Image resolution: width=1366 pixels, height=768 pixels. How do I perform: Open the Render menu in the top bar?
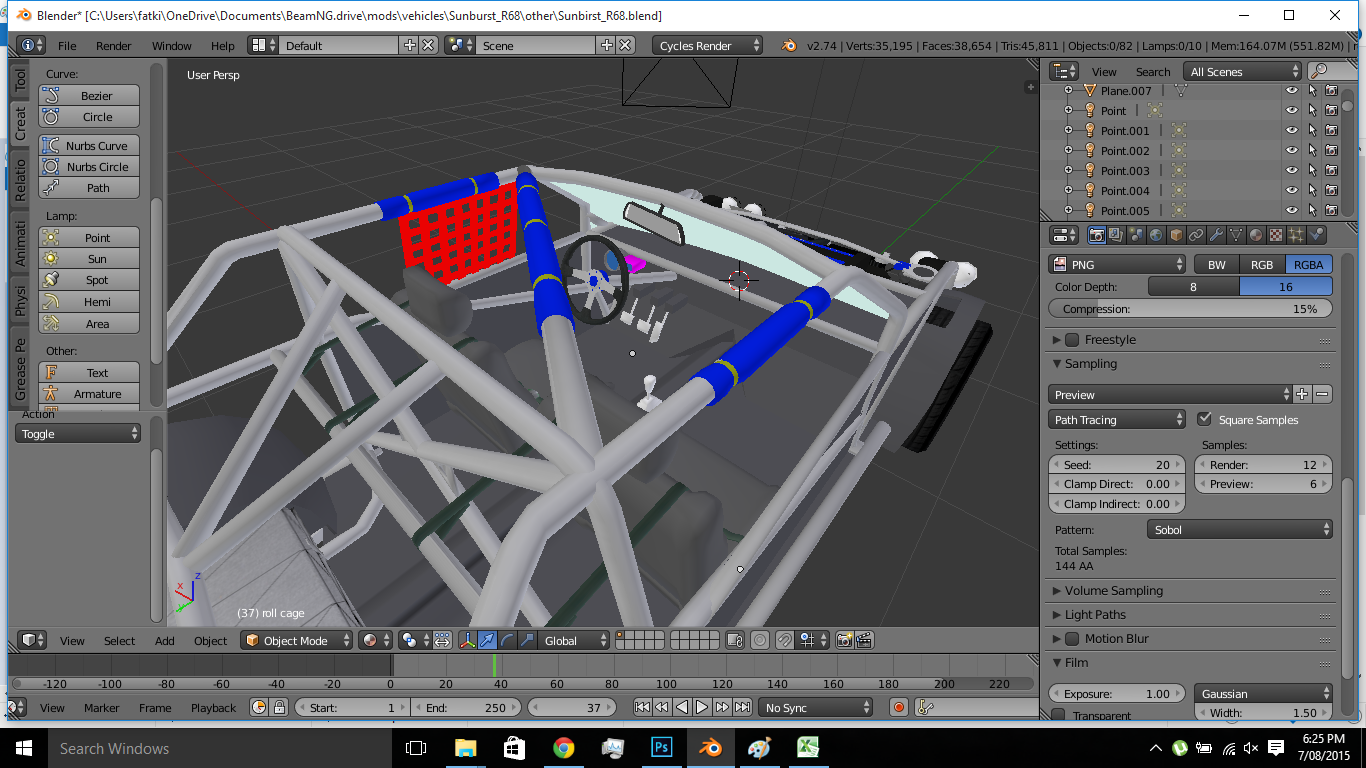tap(113, 46)
